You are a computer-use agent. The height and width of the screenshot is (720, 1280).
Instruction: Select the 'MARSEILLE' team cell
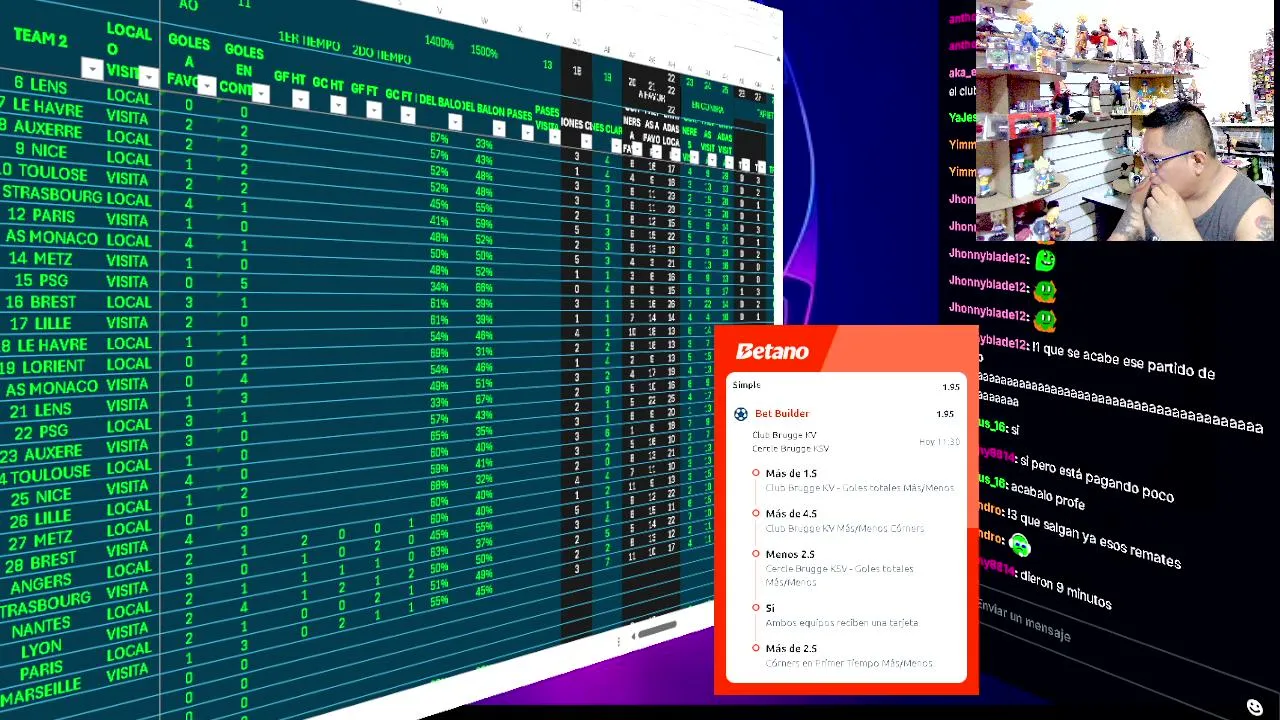[41, 691]
